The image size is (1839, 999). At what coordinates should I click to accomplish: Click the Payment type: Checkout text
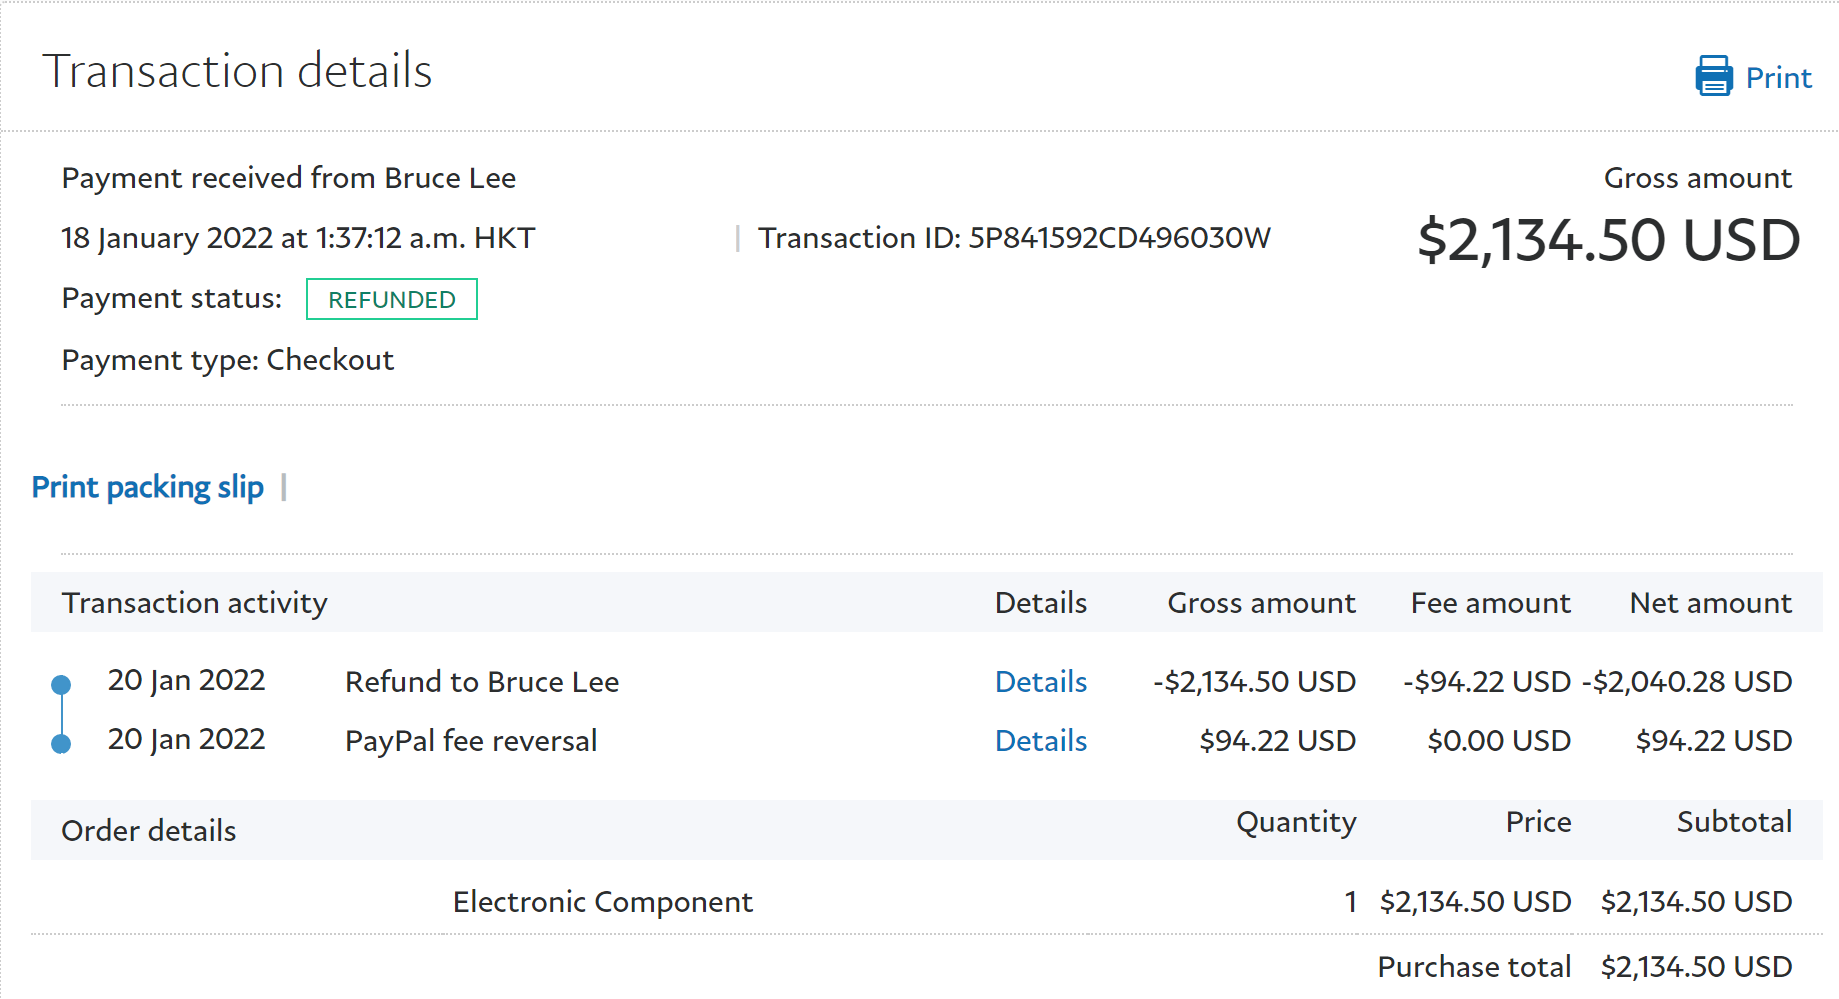(x=228, y=360)
